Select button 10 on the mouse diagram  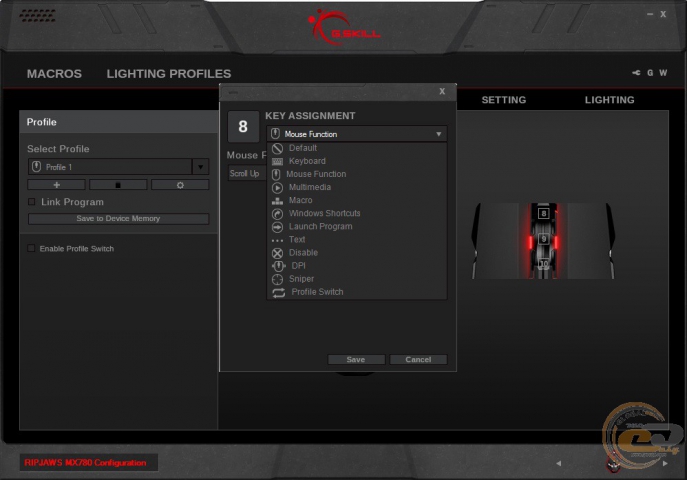pos(543,264)
